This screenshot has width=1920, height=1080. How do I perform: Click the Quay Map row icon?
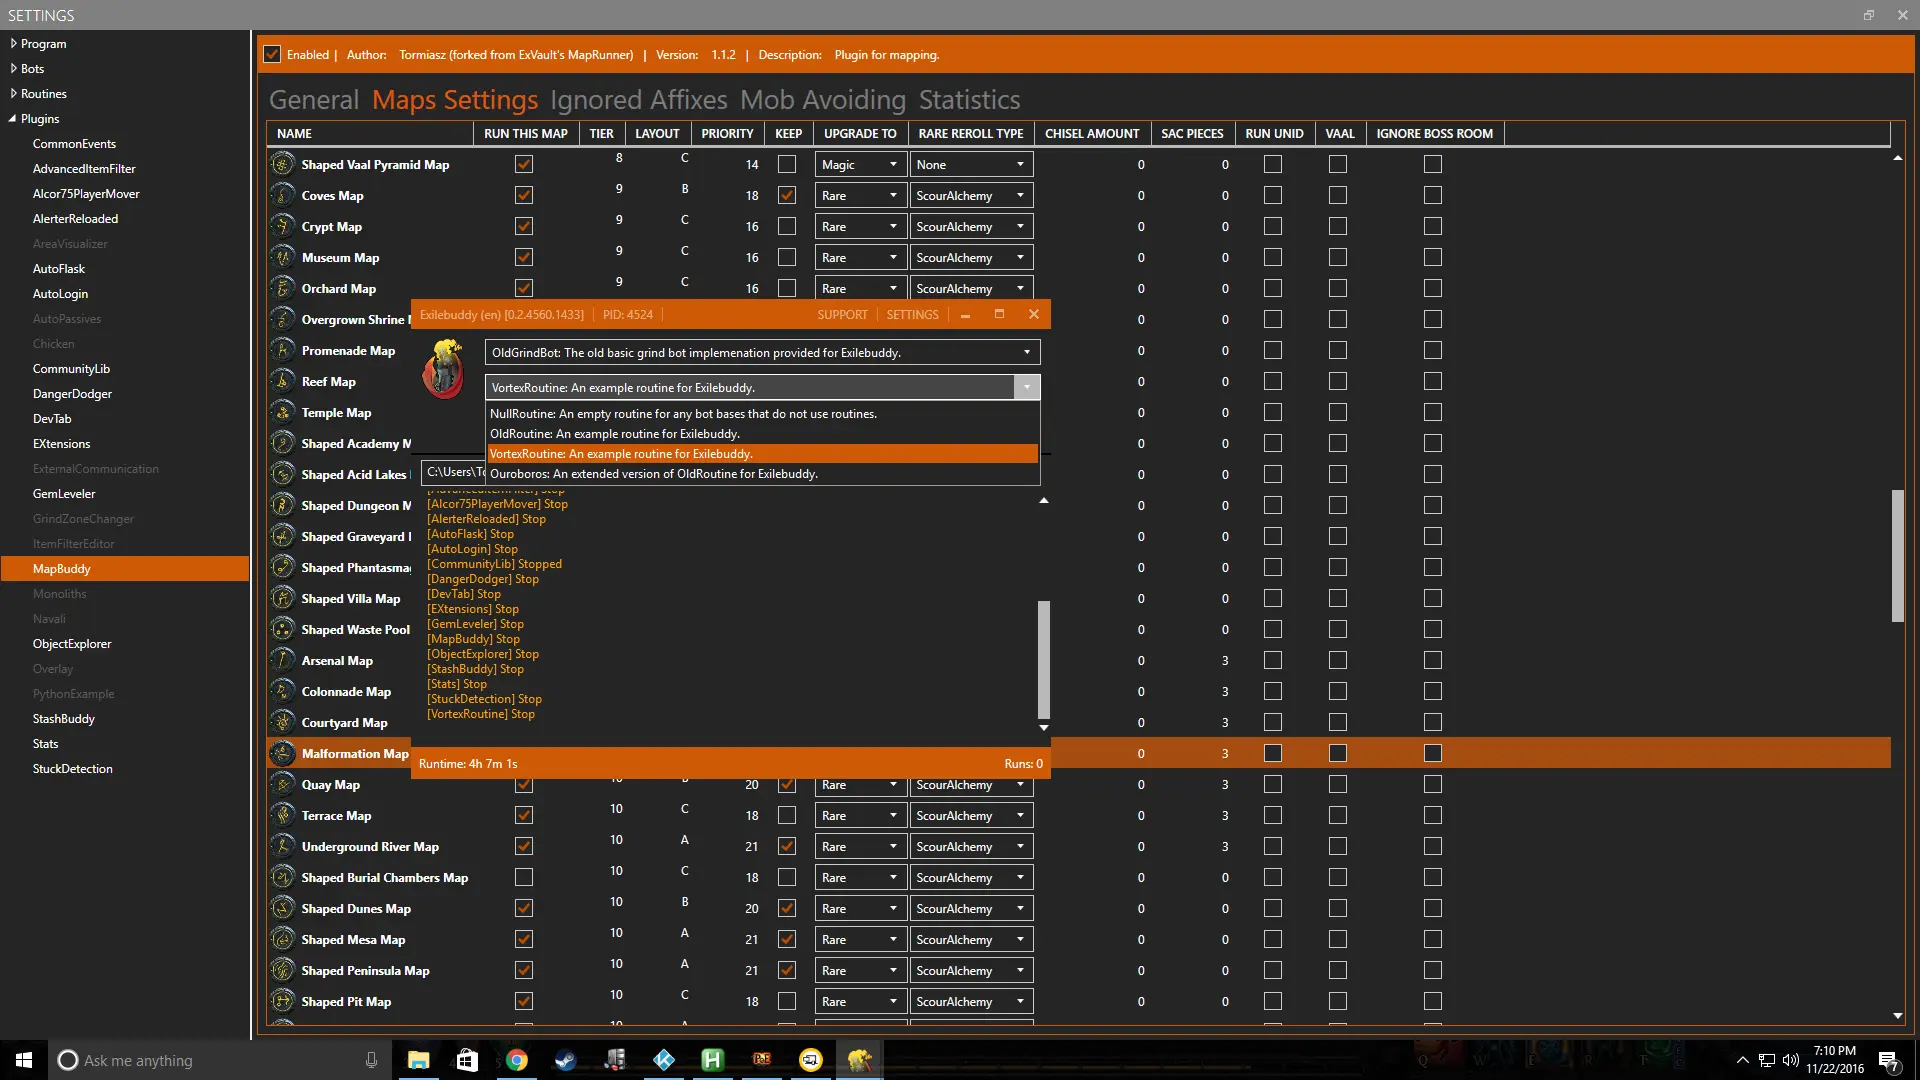click(283, 784)
